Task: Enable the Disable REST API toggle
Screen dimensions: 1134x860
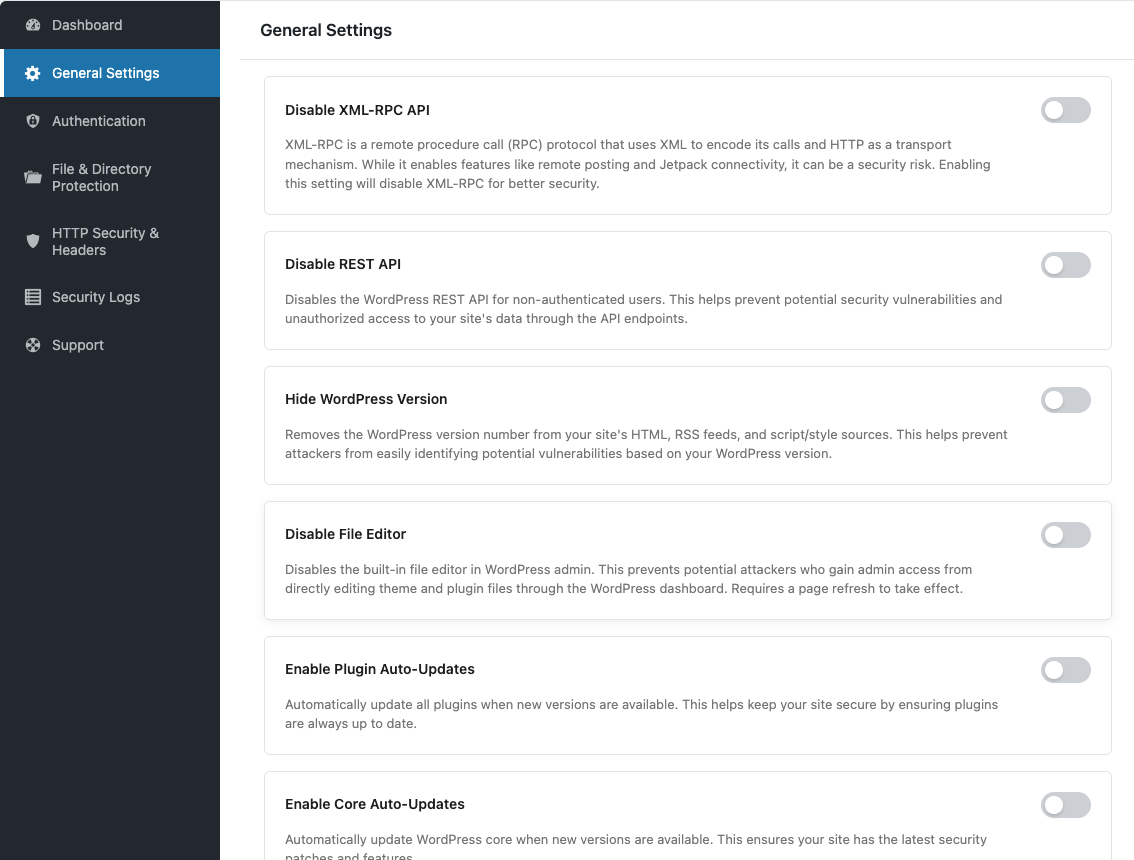Action: pos(1065,265)
